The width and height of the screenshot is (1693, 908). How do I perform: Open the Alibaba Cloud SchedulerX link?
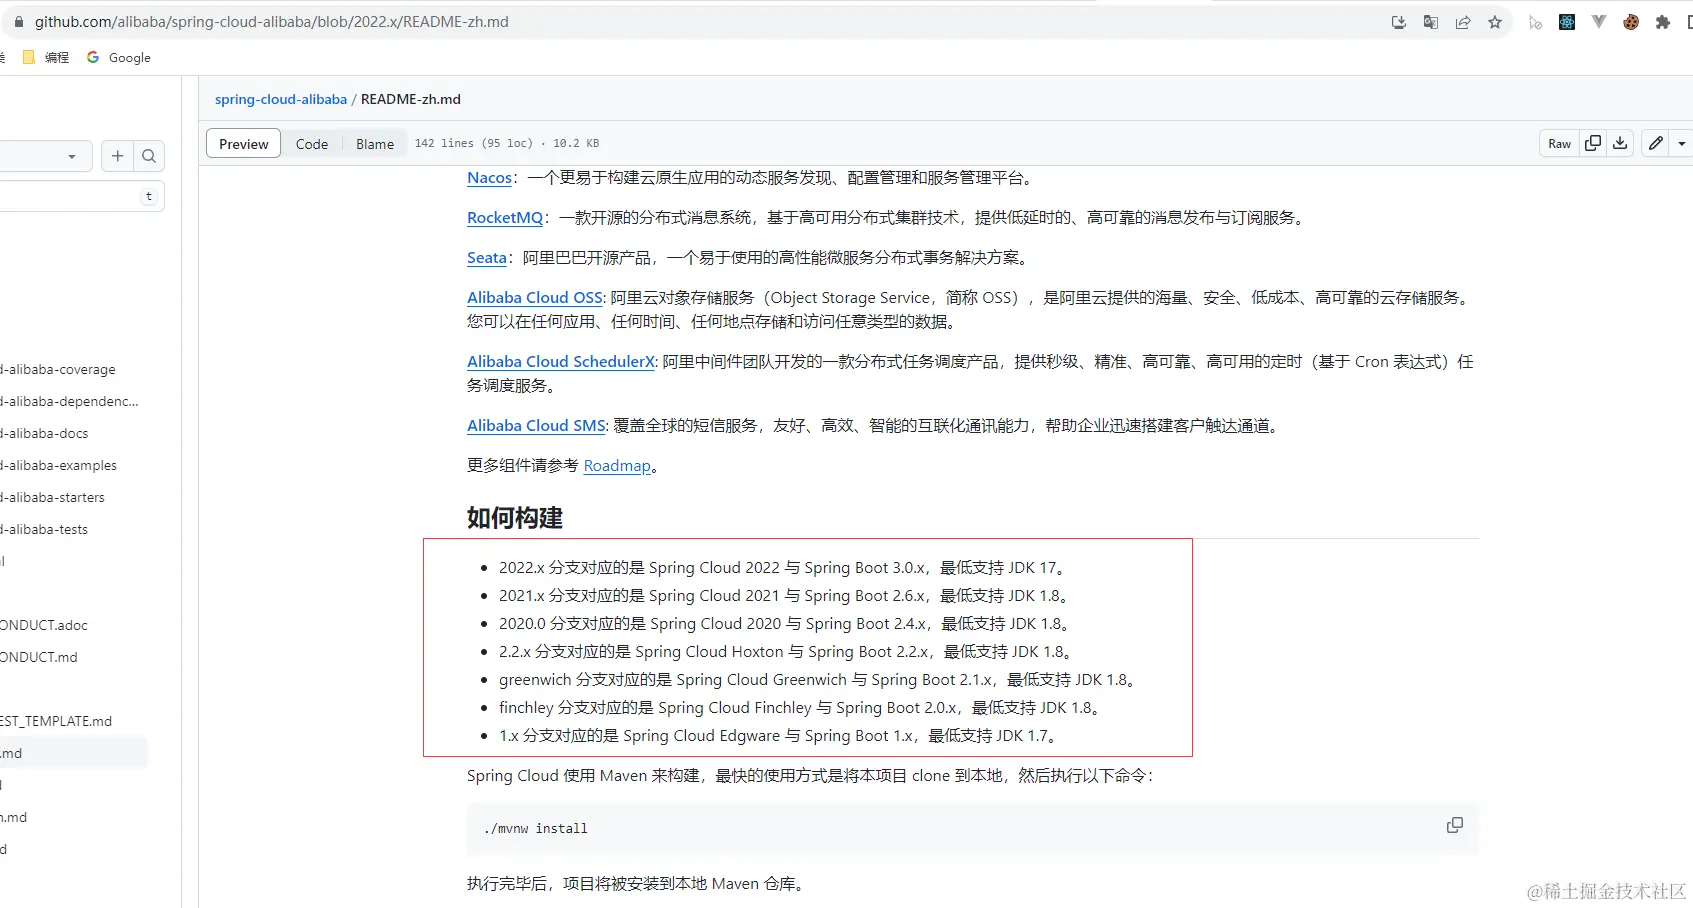tap(561, 362)
